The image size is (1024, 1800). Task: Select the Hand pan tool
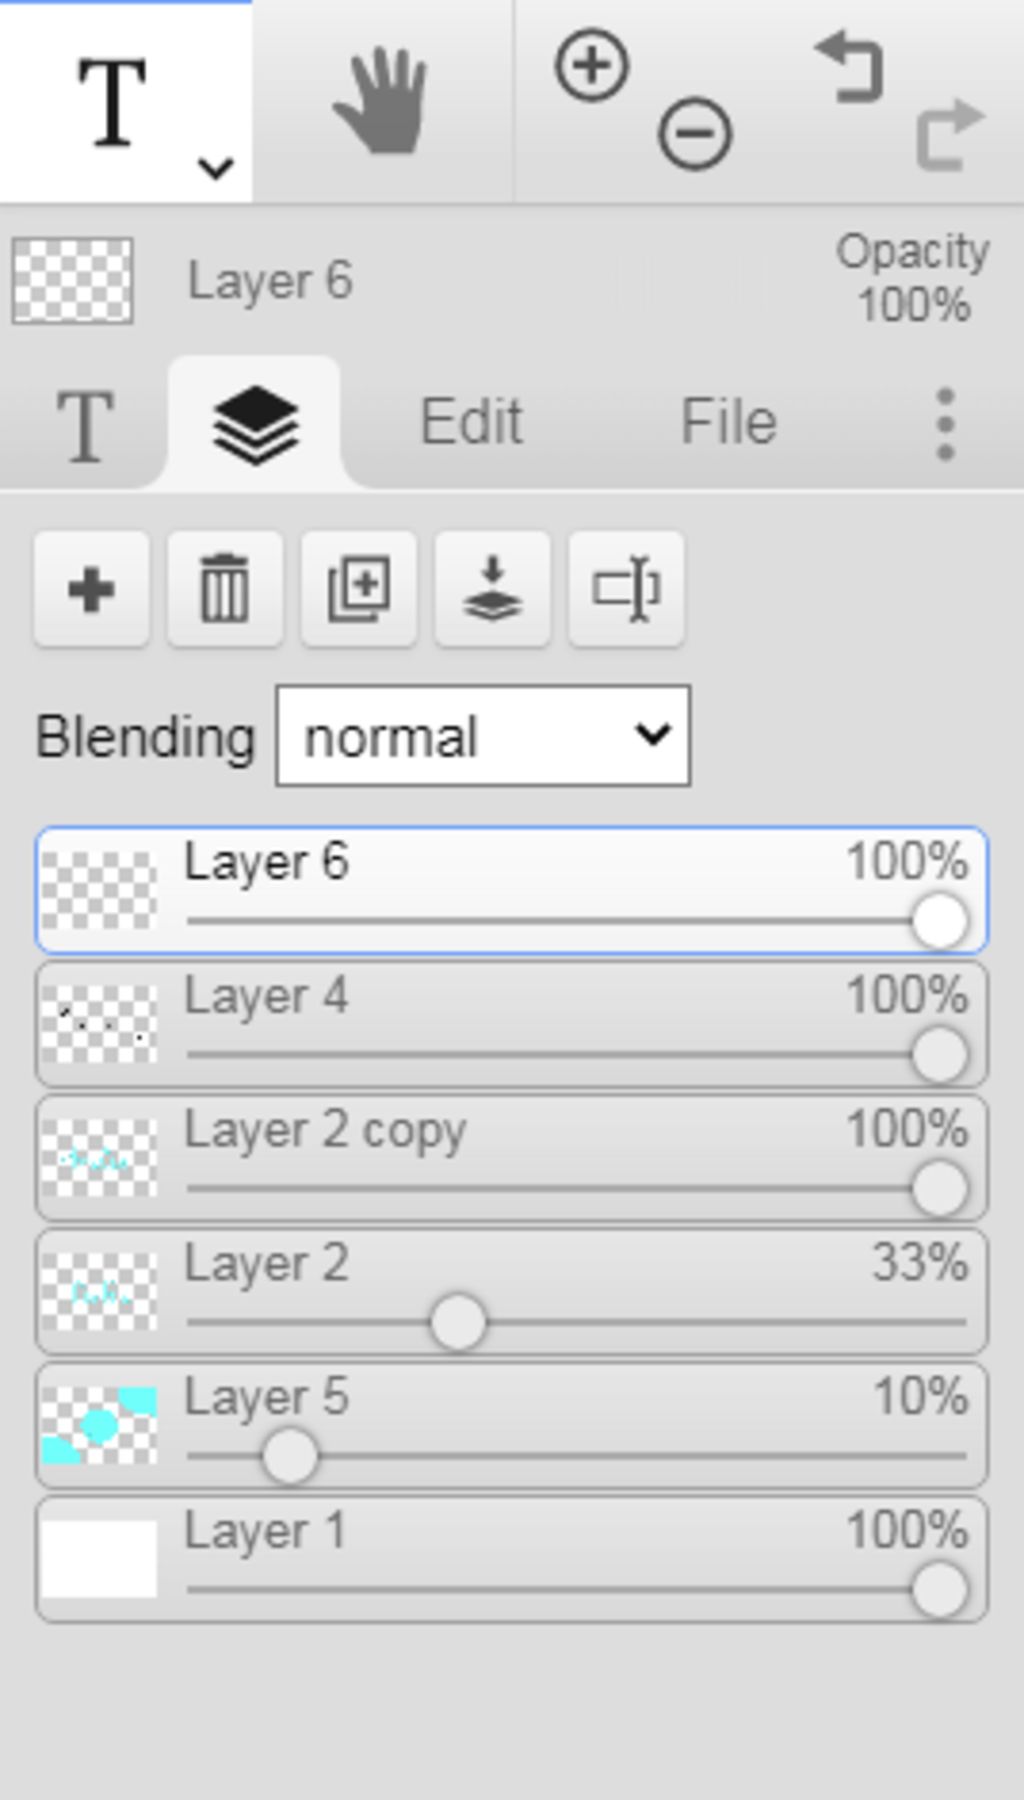pos(381,101)
